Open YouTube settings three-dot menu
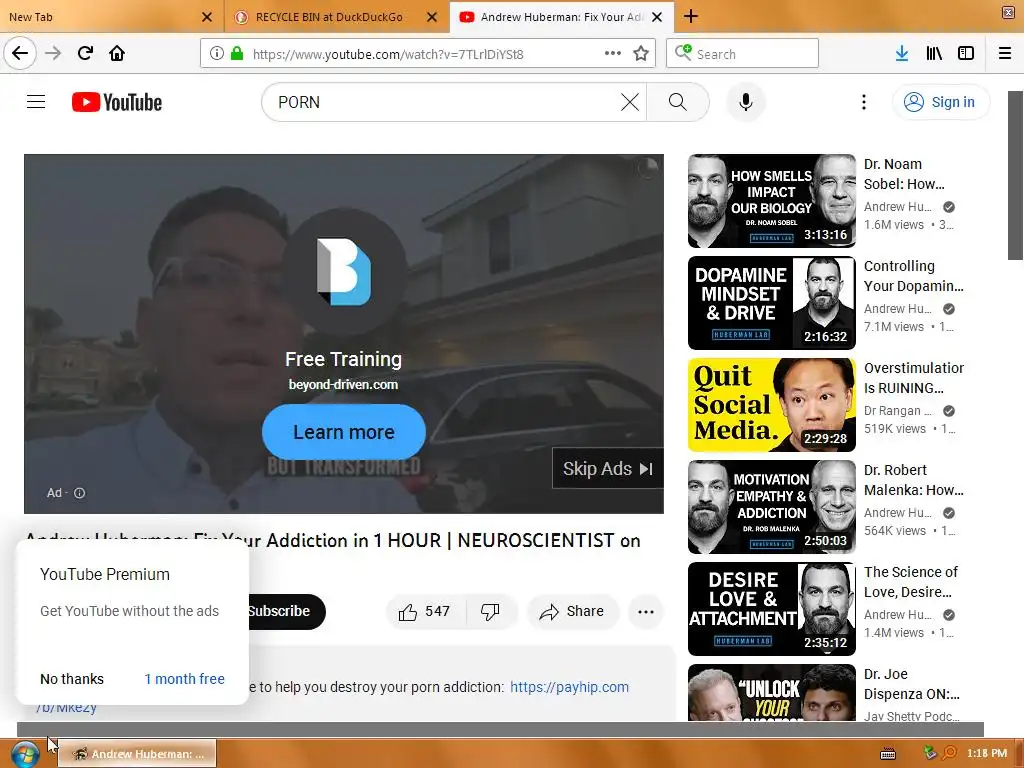Screen dimensions: 1024x768 tap(863, 102)
